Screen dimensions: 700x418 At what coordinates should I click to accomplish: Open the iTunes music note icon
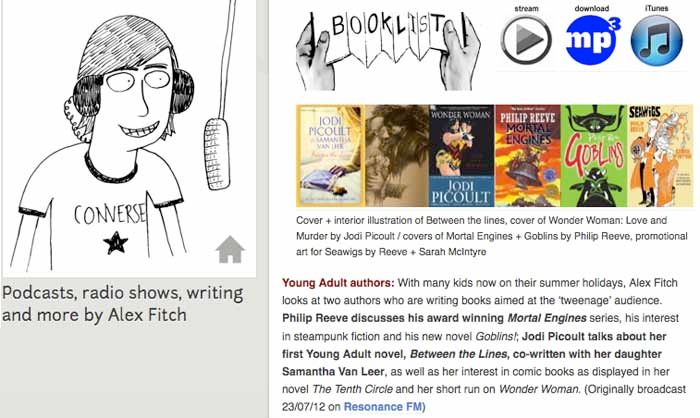click(657, 40)
